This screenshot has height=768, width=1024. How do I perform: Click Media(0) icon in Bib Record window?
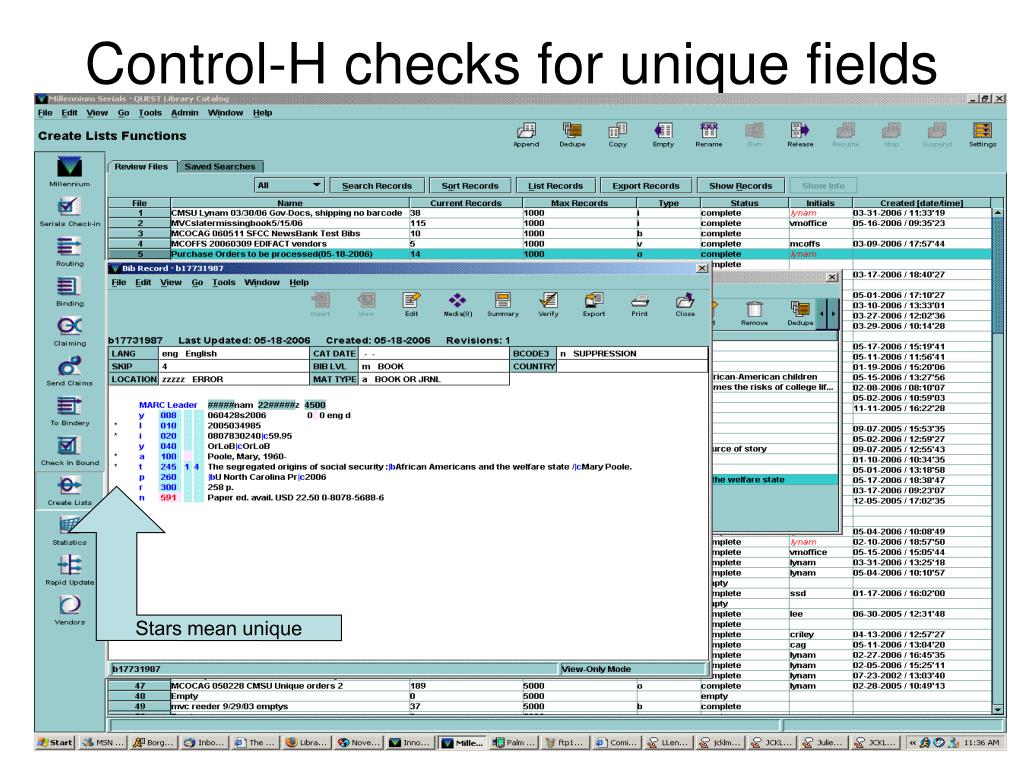click(457, 304)
